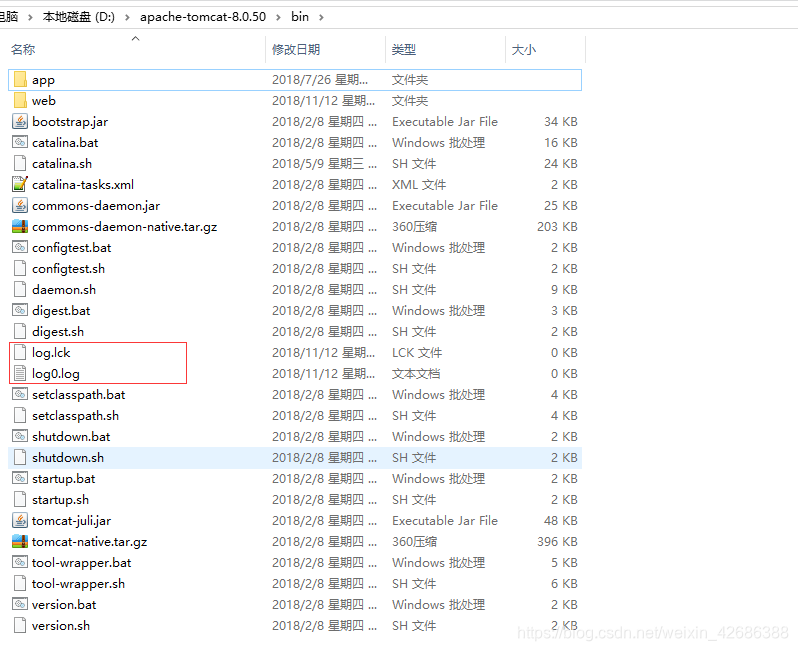Select the file name tool-wrapper.bat
The height and width of the screenshot is (651, 798).
(x=81, y=562)
